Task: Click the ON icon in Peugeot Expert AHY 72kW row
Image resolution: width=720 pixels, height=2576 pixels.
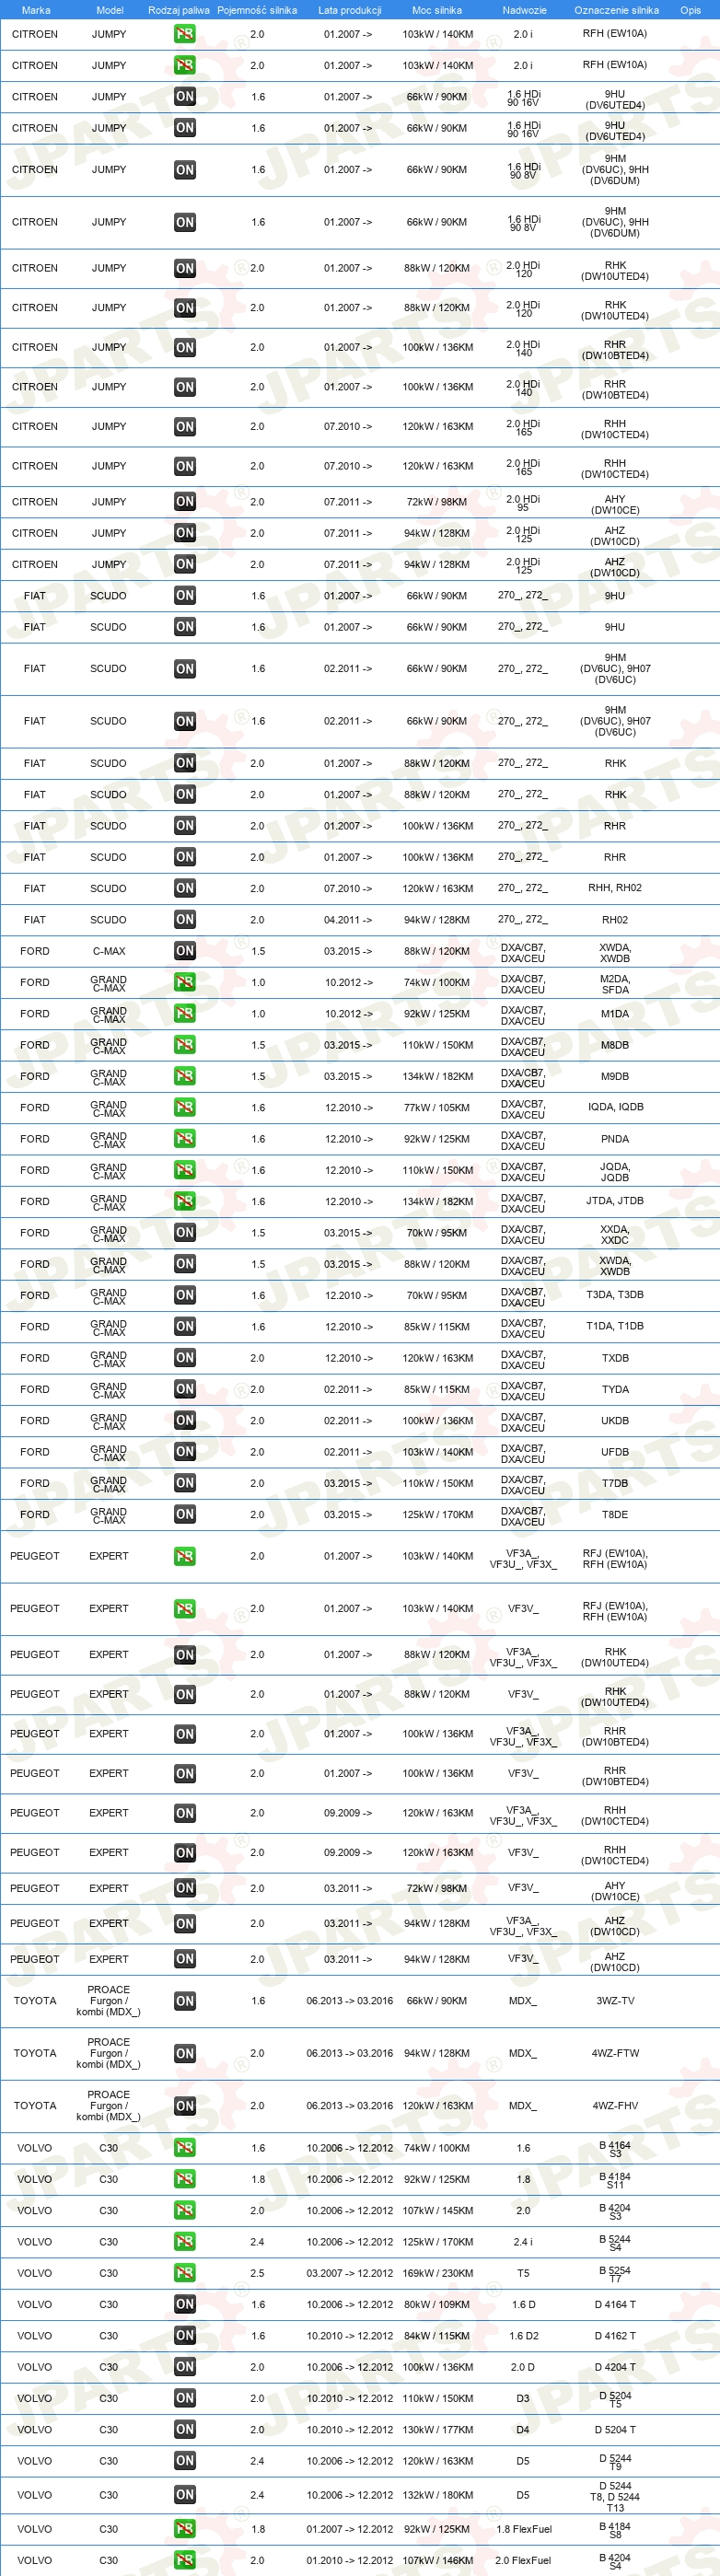Action: pyautogui.click(x=185, y=1888)
